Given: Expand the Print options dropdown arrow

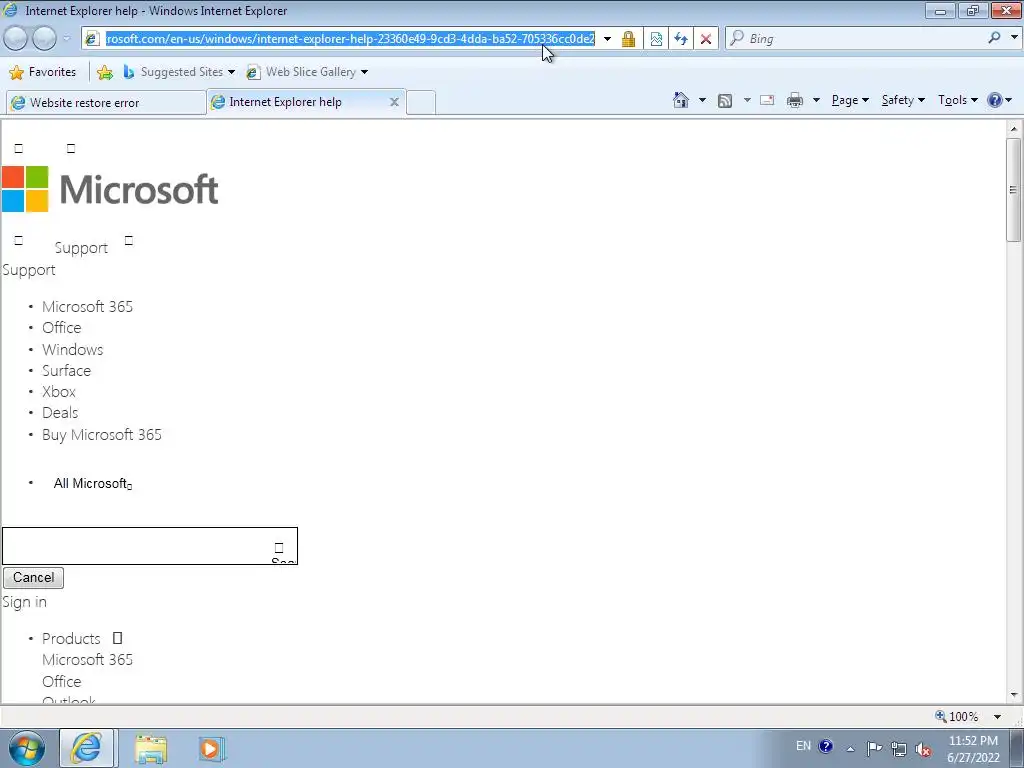Looking at the screenshot, I should click(816, 100).
